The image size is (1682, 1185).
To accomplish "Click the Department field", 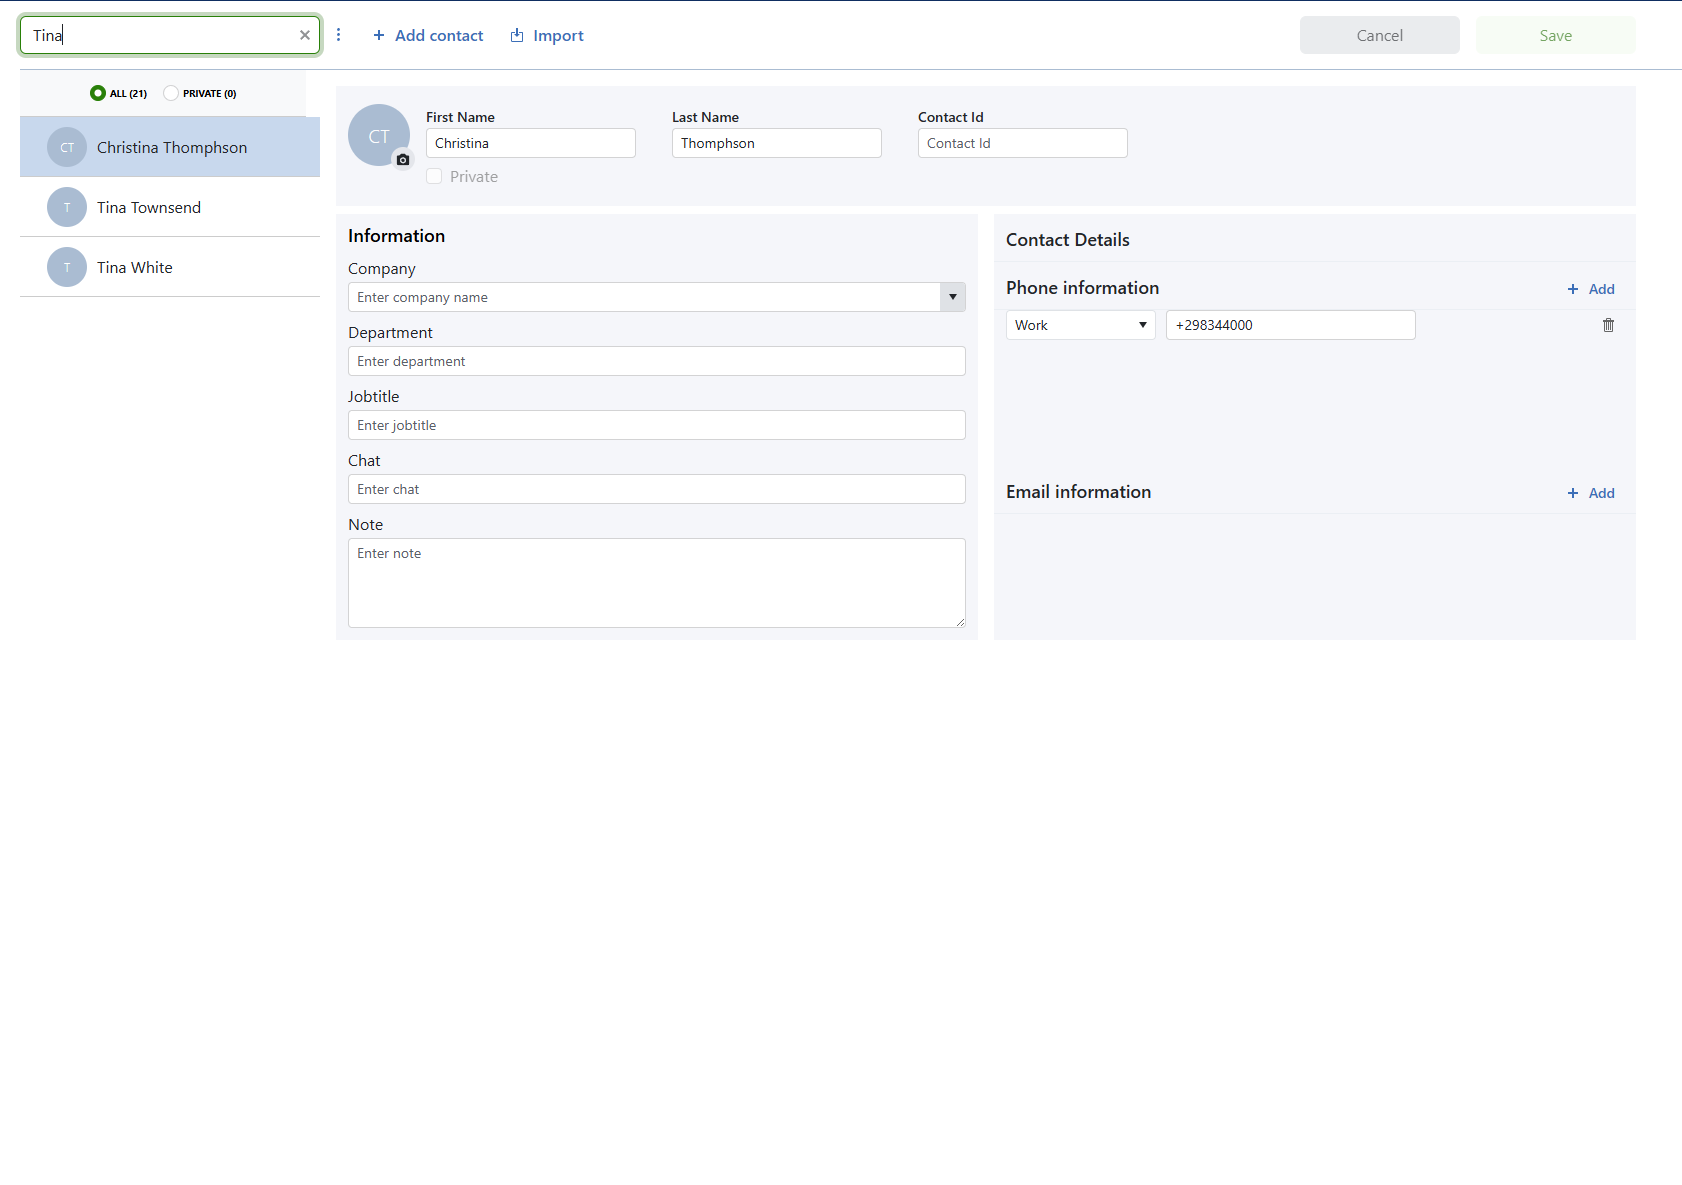I will point(657,361).
